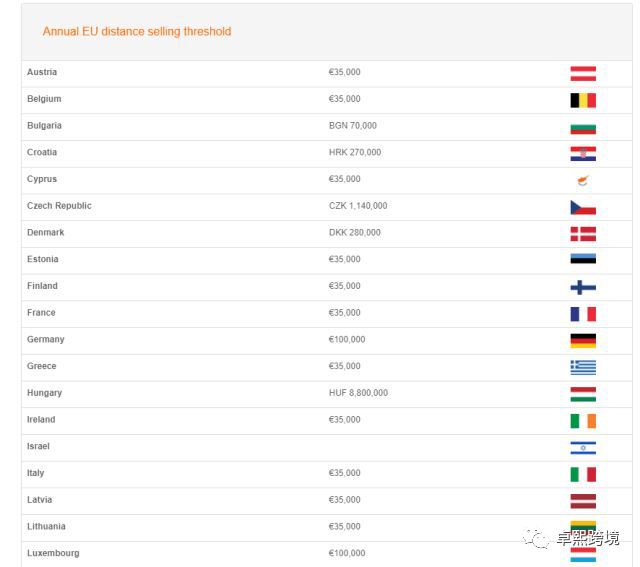This screenshot has height=567, width=640.
Task: Click the Czech Republic flag icon
Action: pyautogui.click(x=583, y=207)
